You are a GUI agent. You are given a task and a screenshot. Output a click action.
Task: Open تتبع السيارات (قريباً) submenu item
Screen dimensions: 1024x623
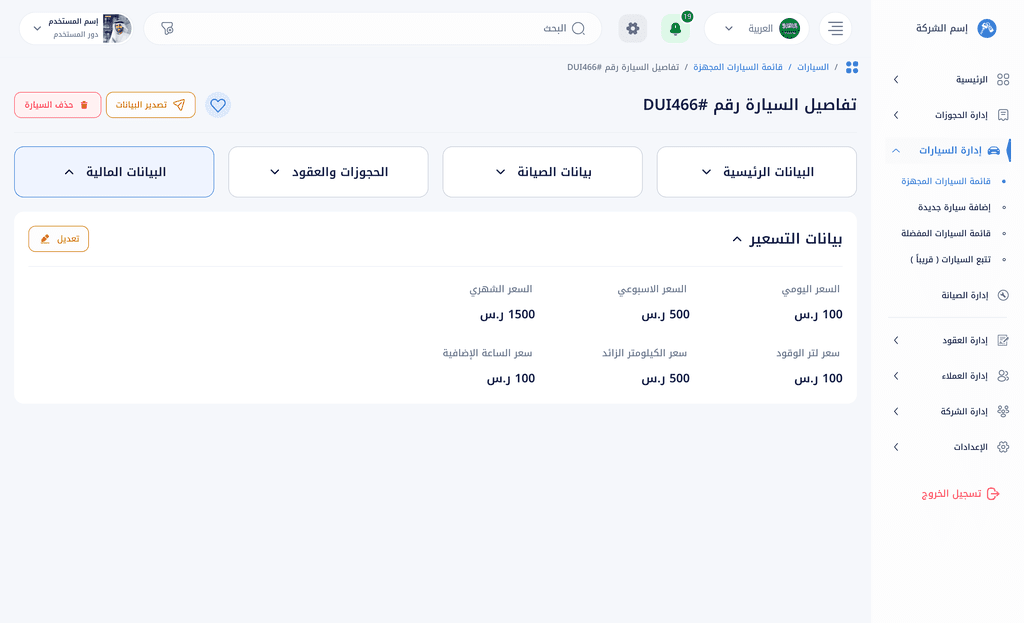[x=950, y=259]
